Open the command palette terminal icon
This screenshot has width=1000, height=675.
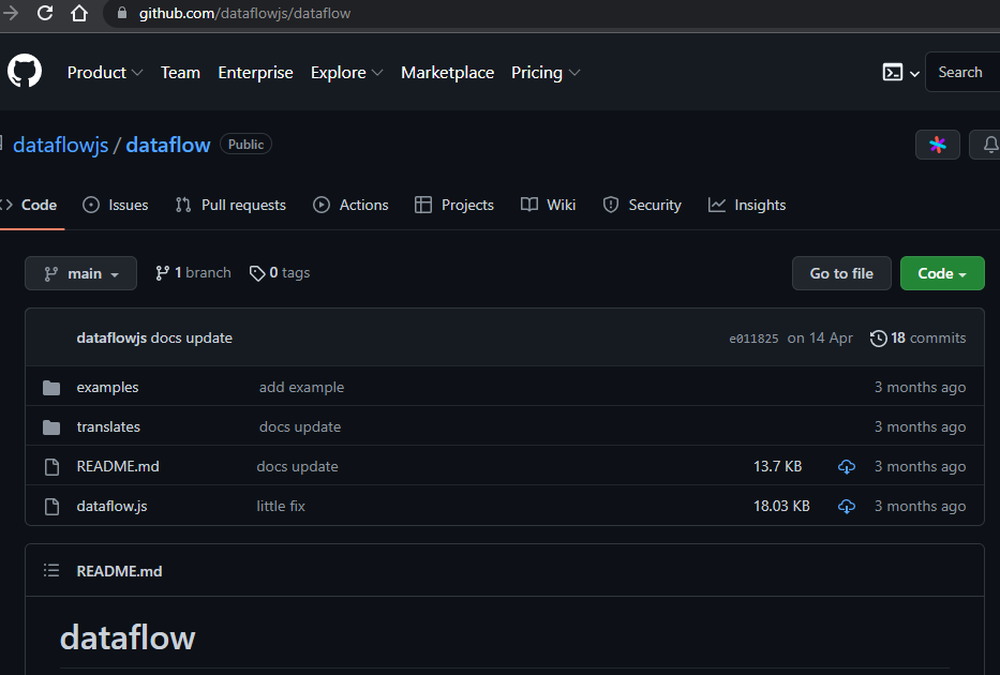(x=892, y=72)
